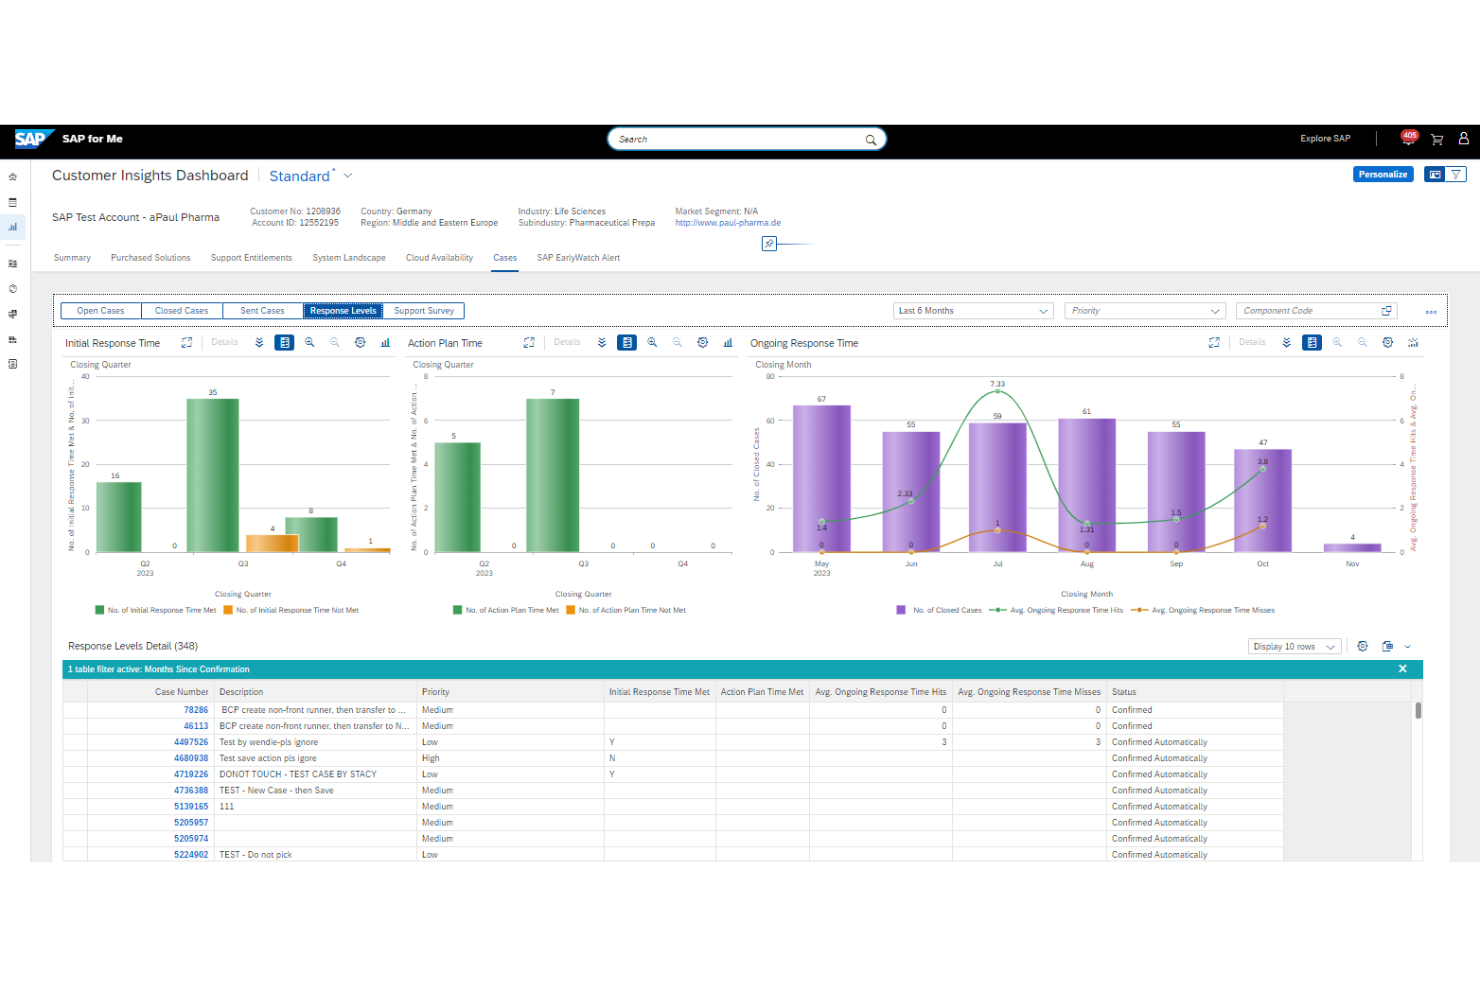Viewport: 1480px width, 987px height.
Task: Open the paul-pharma.de website link
Action: pyautogui.click(x=728, y=223)
